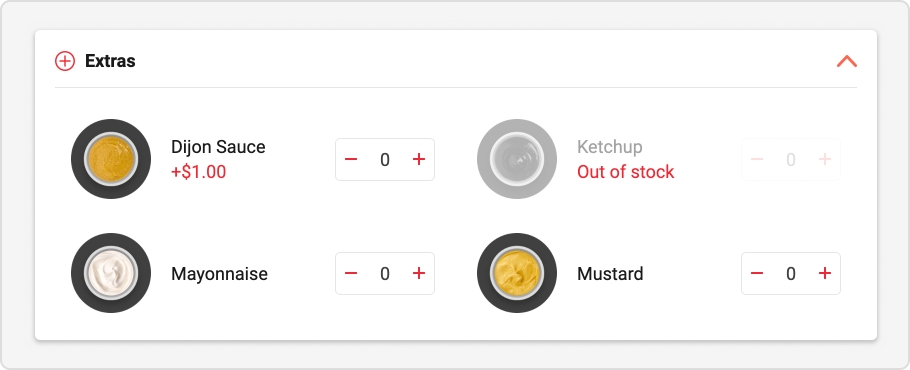Add one Mayonnaise using plus icon

[x=418, y=273]
